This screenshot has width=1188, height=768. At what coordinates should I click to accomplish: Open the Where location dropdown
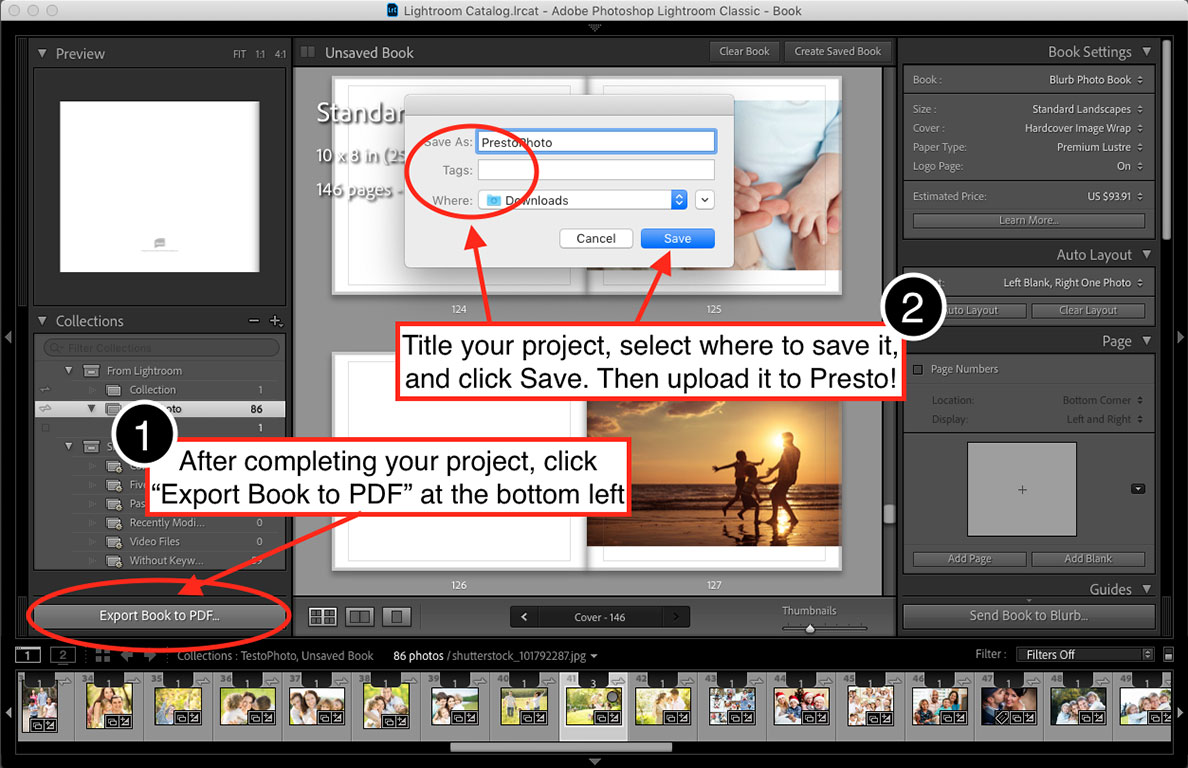(x=583, y=200)
